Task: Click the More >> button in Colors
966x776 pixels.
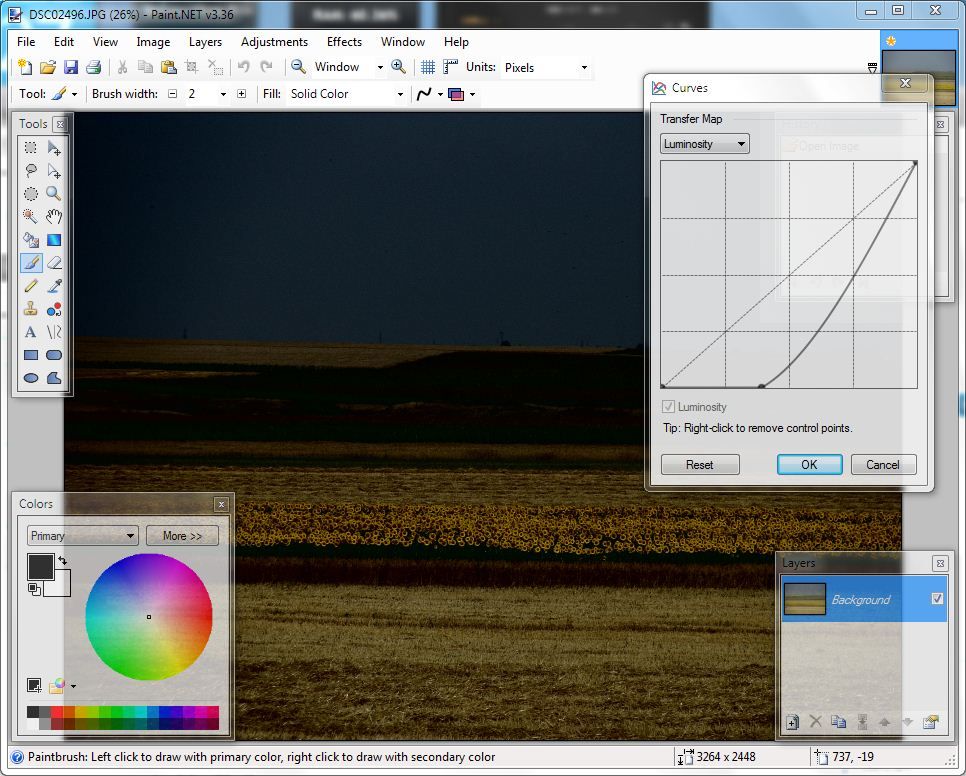Action: click(x=182, y=536)
